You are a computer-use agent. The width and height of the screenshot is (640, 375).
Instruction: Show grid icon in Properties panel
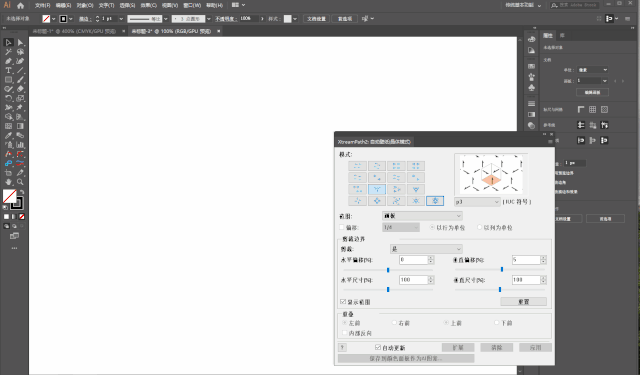pyautogui.click(x=592, y=109)
